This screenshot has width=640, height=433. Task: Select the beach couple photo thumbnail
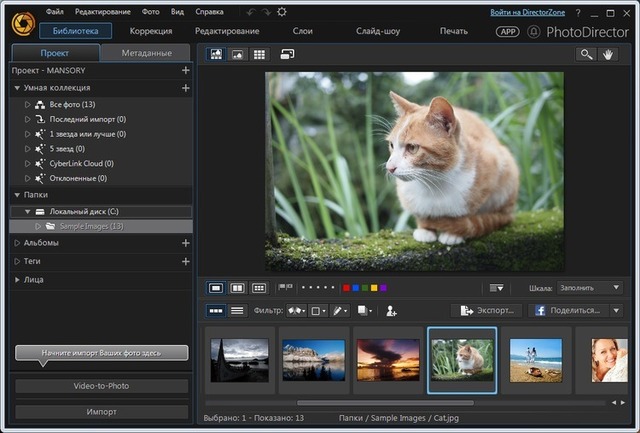tap(536, 360)
